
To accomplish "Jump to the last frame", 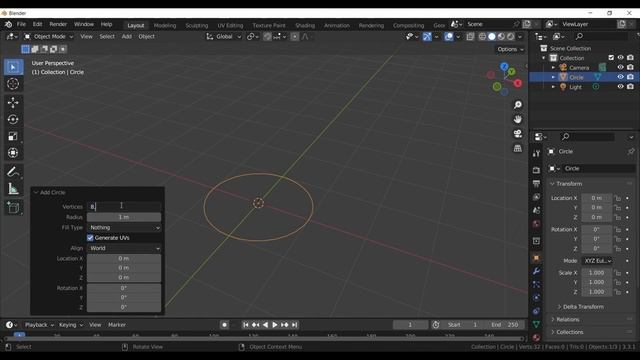I will pyautogui.click(x=294, y=325).
